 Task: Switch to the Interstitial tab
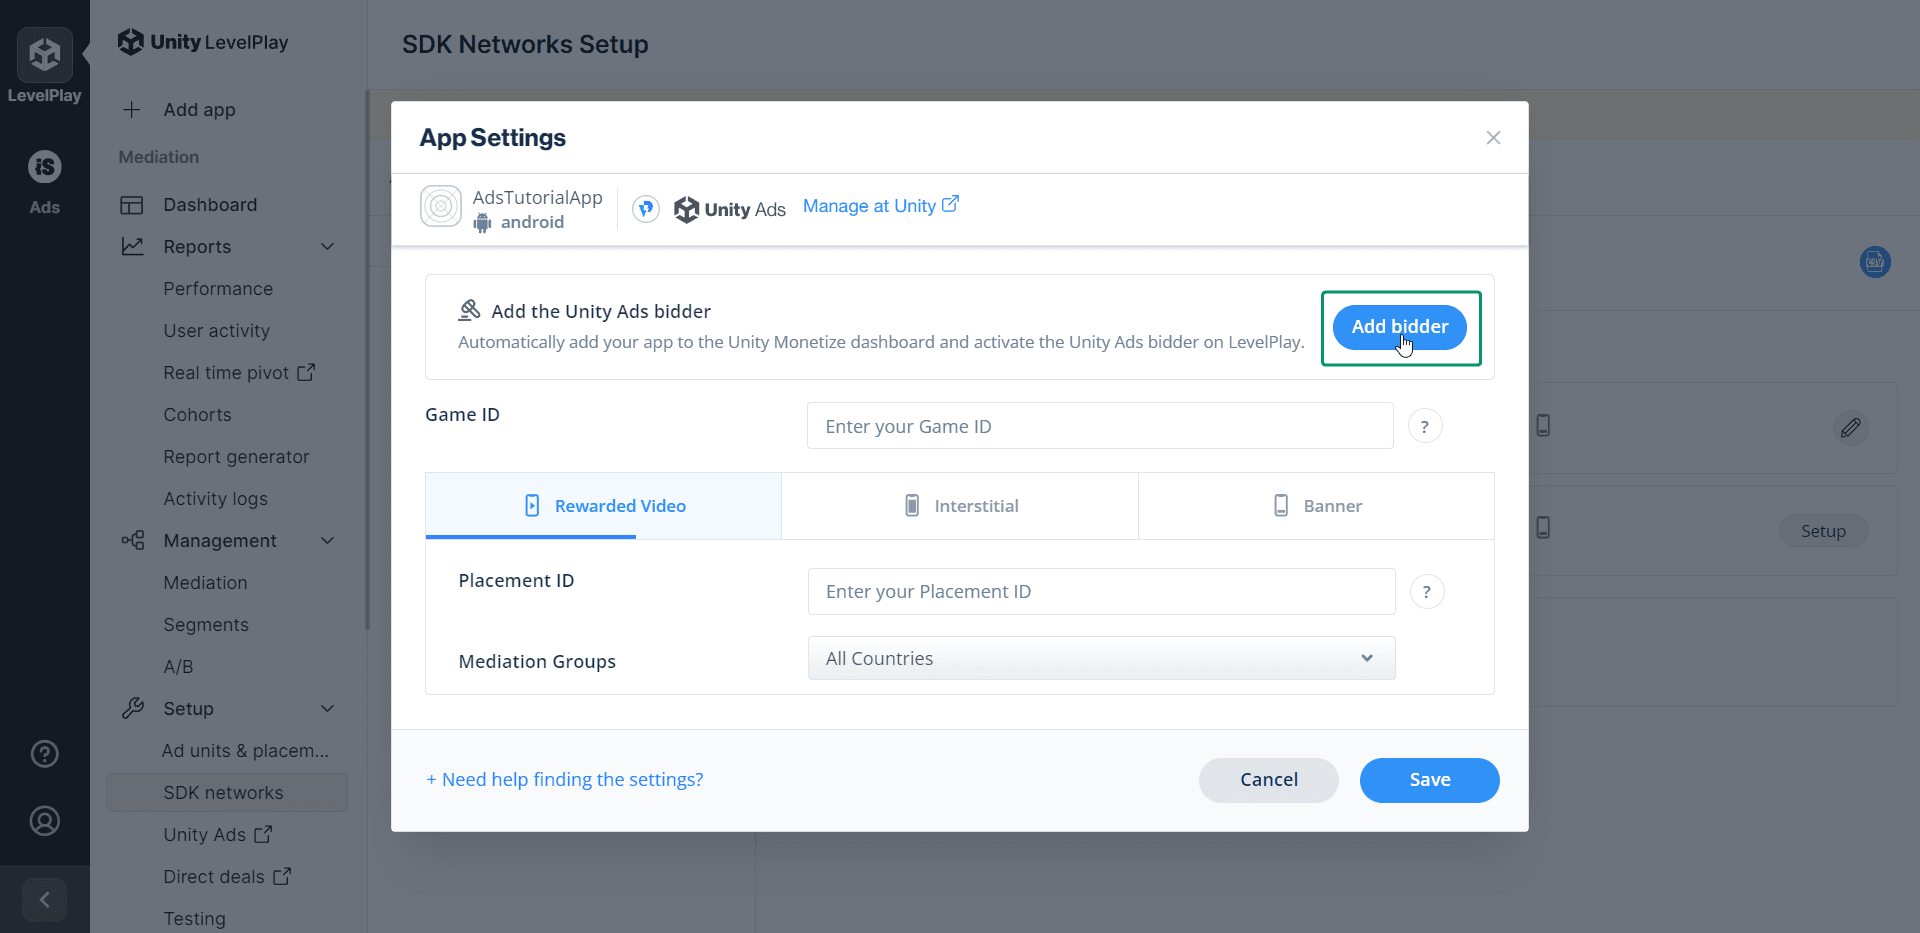(x=960, y=506)
